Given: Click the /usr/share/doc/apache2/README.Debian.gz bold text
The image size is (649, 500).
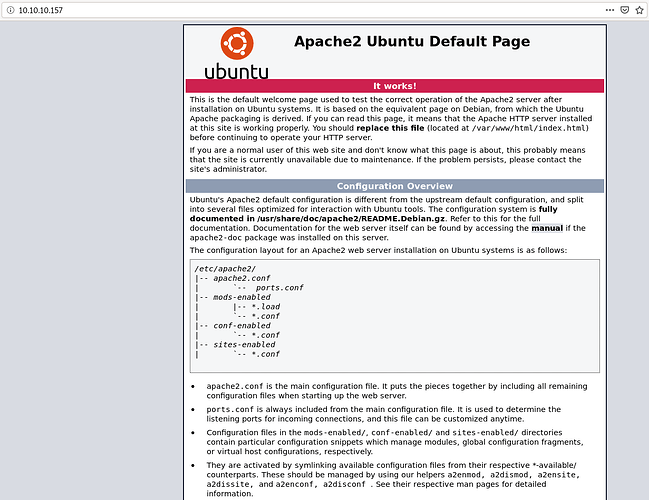Looking at the screenshot, I should [351, 219].
